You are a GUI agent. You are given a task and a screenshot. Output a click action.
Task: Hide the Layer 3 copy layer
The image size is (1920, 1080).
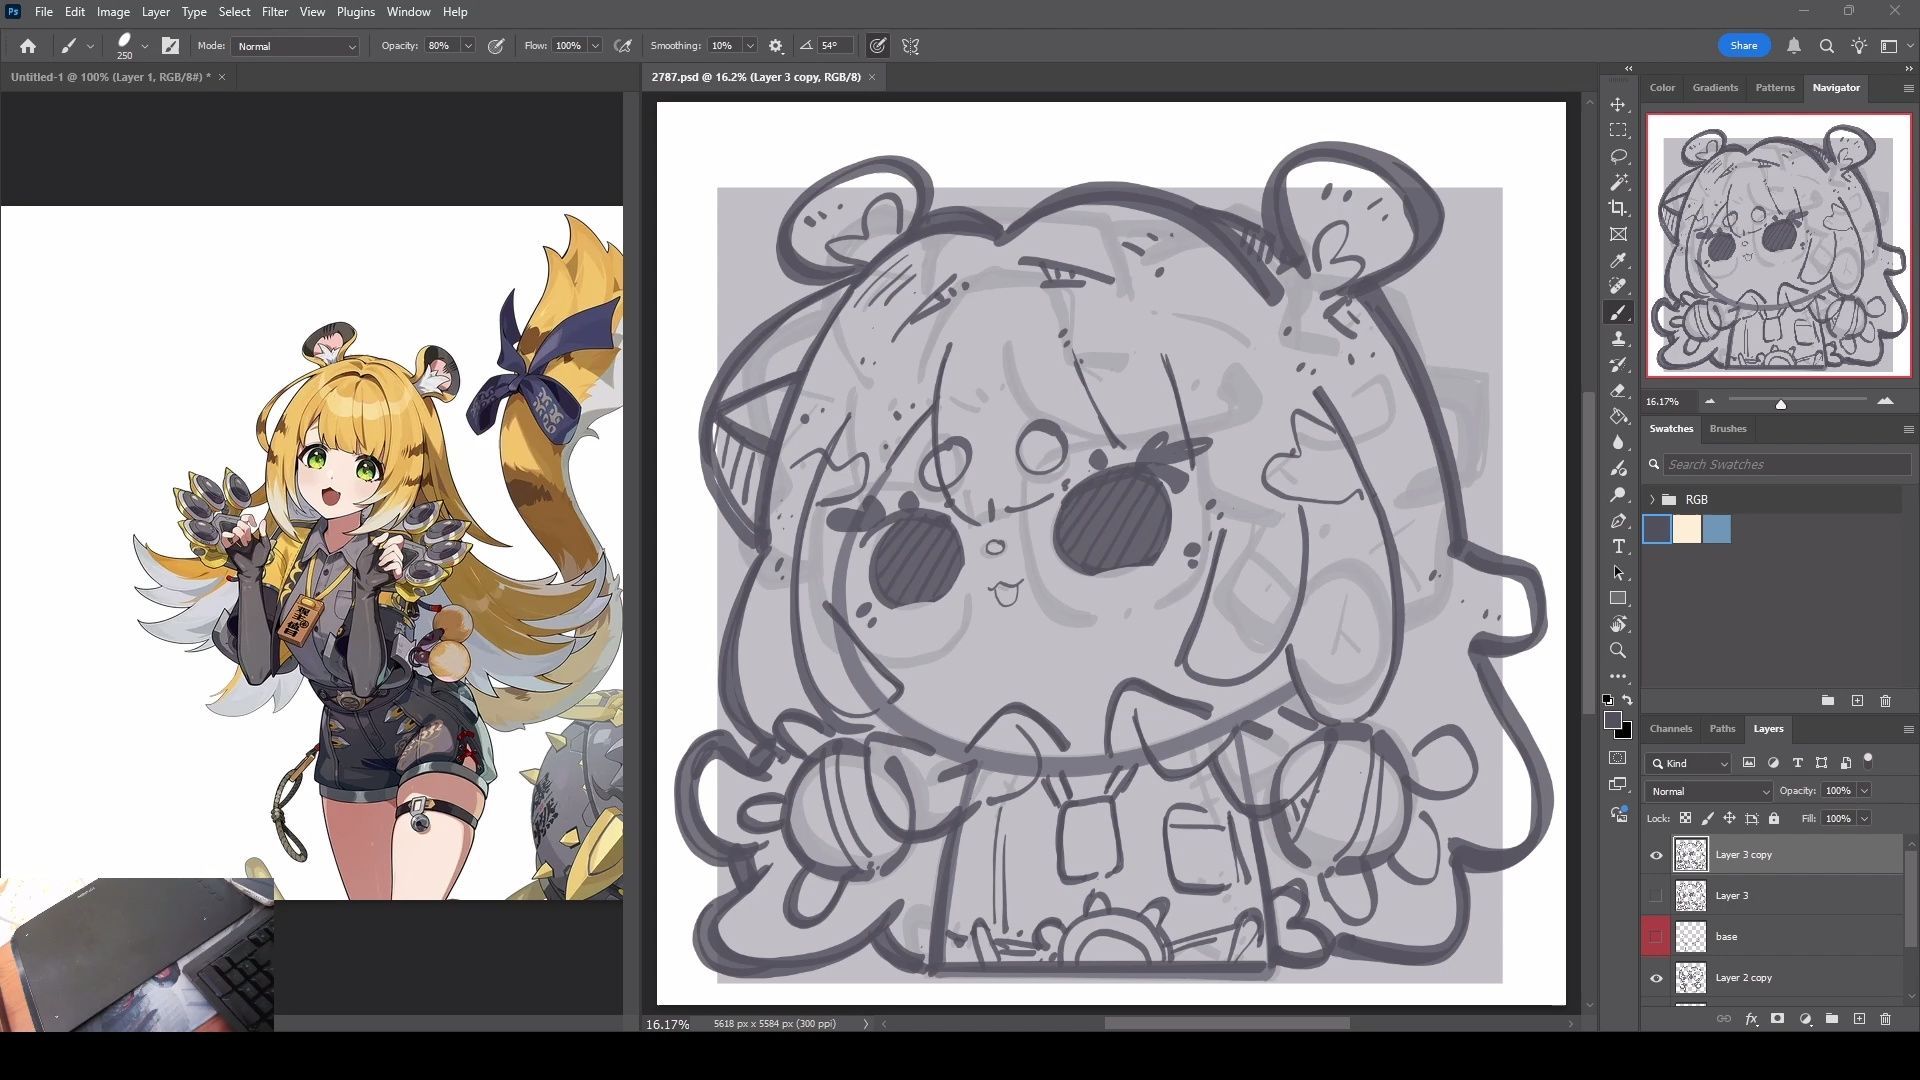point(1656,855)
